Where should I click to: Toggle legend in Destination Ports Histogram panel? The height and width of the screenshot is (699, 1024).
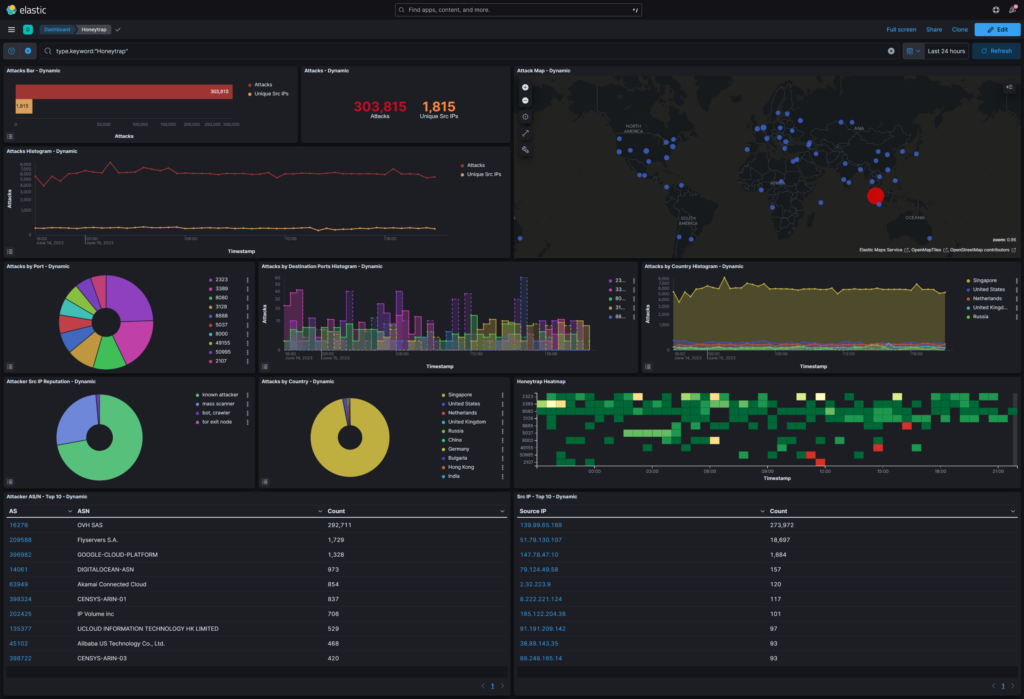point(264,367)
